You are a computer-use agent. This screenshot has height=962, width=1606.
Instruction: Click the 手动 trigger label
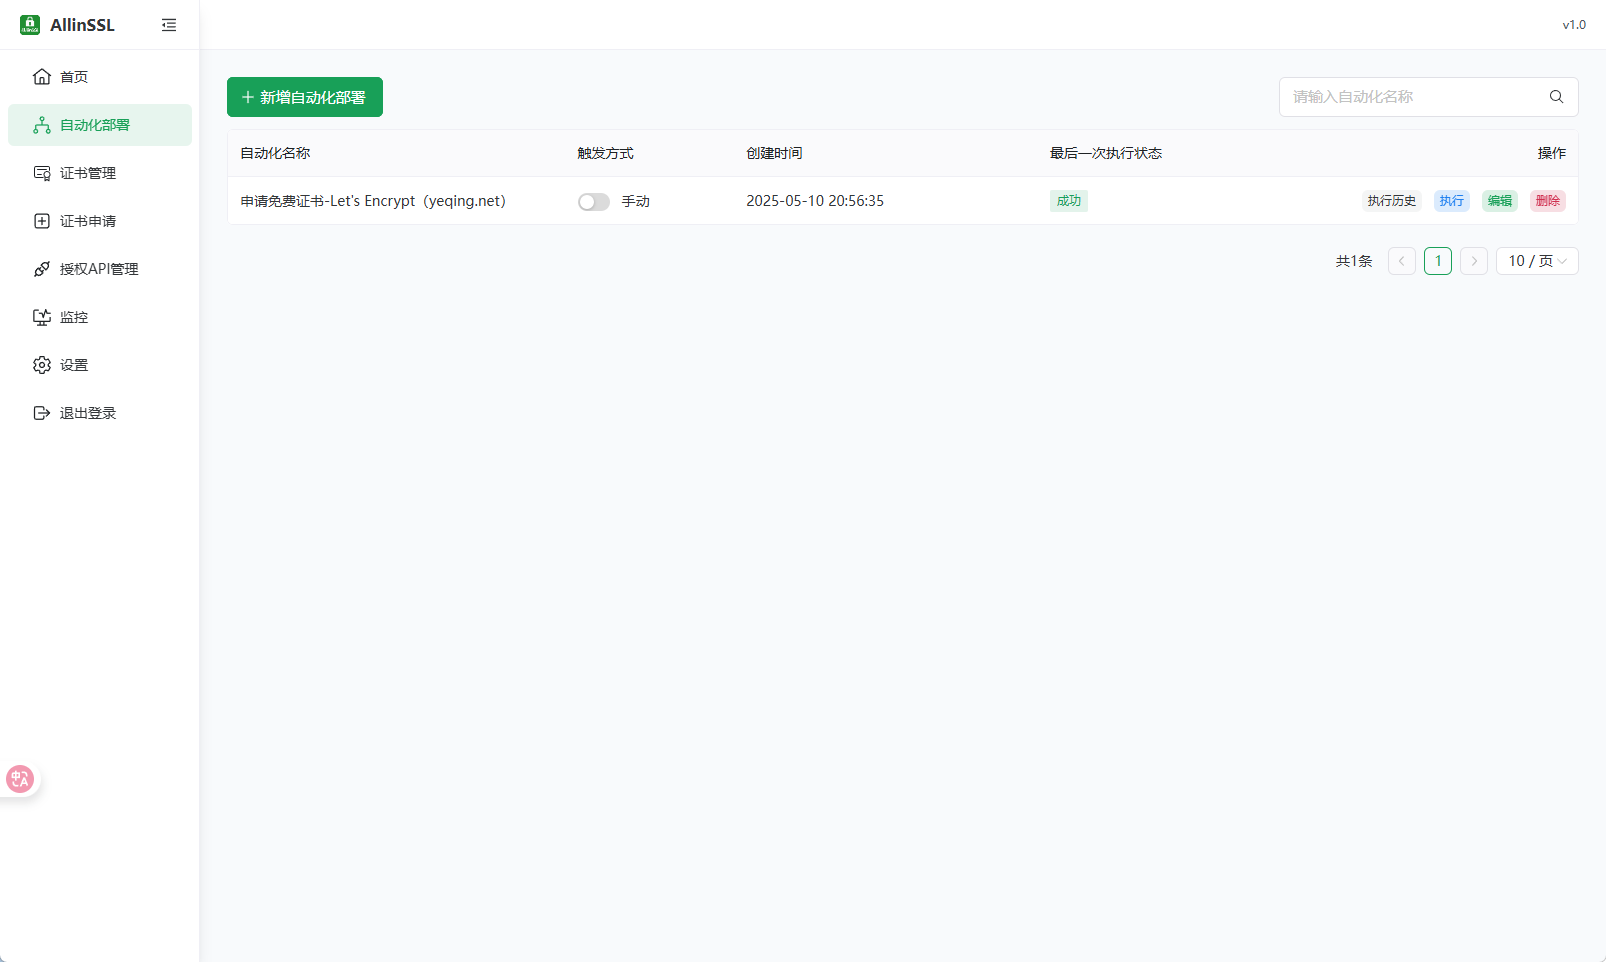point(636,202)
